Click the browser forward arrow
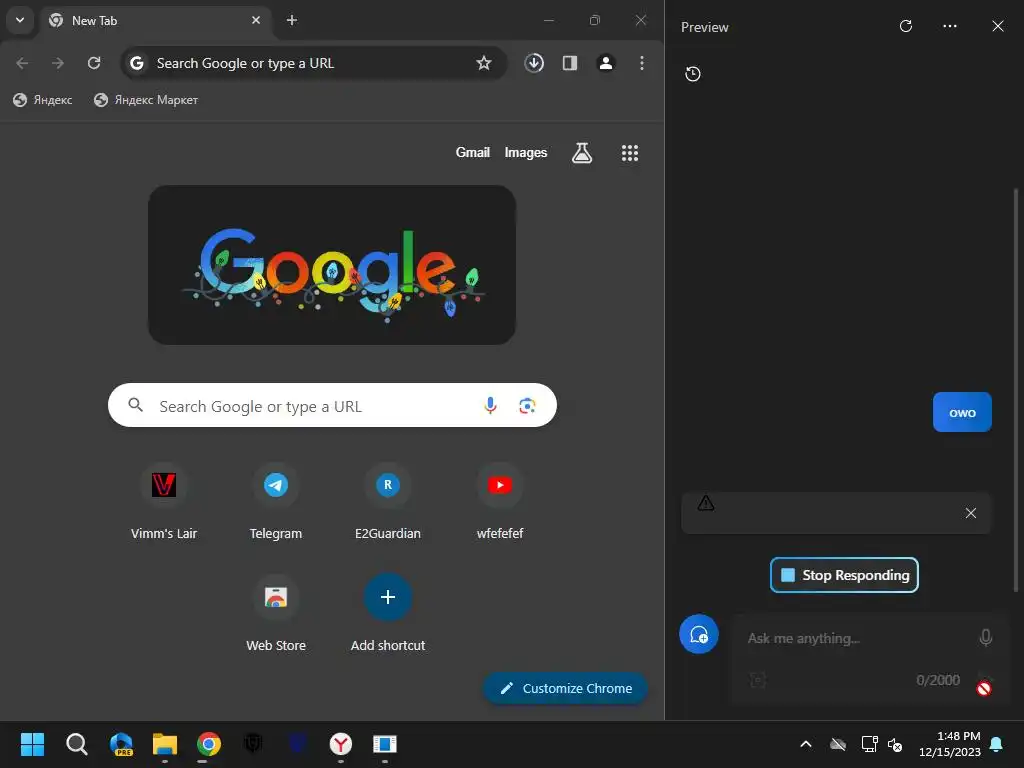 [58, 63]
